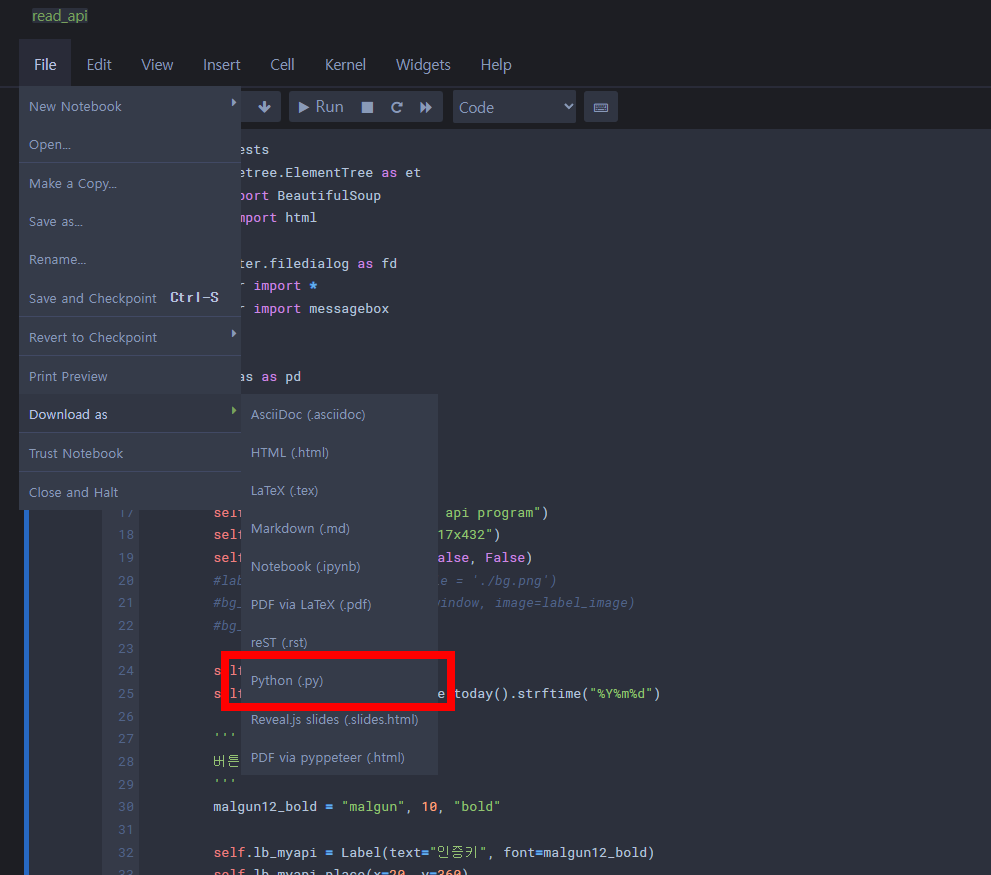This screenshot has width=991, height=875.
Task: Choose Rename... in File menu
Action: (130, 259)
